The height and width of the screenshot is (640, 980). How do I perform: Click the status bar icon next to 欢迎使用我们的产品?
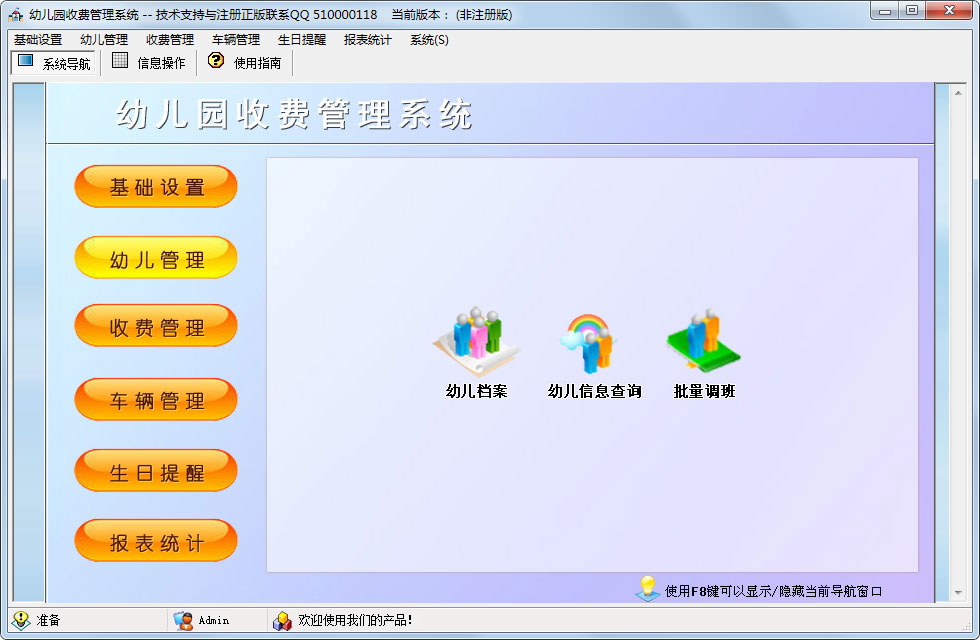tap(282, 620)
